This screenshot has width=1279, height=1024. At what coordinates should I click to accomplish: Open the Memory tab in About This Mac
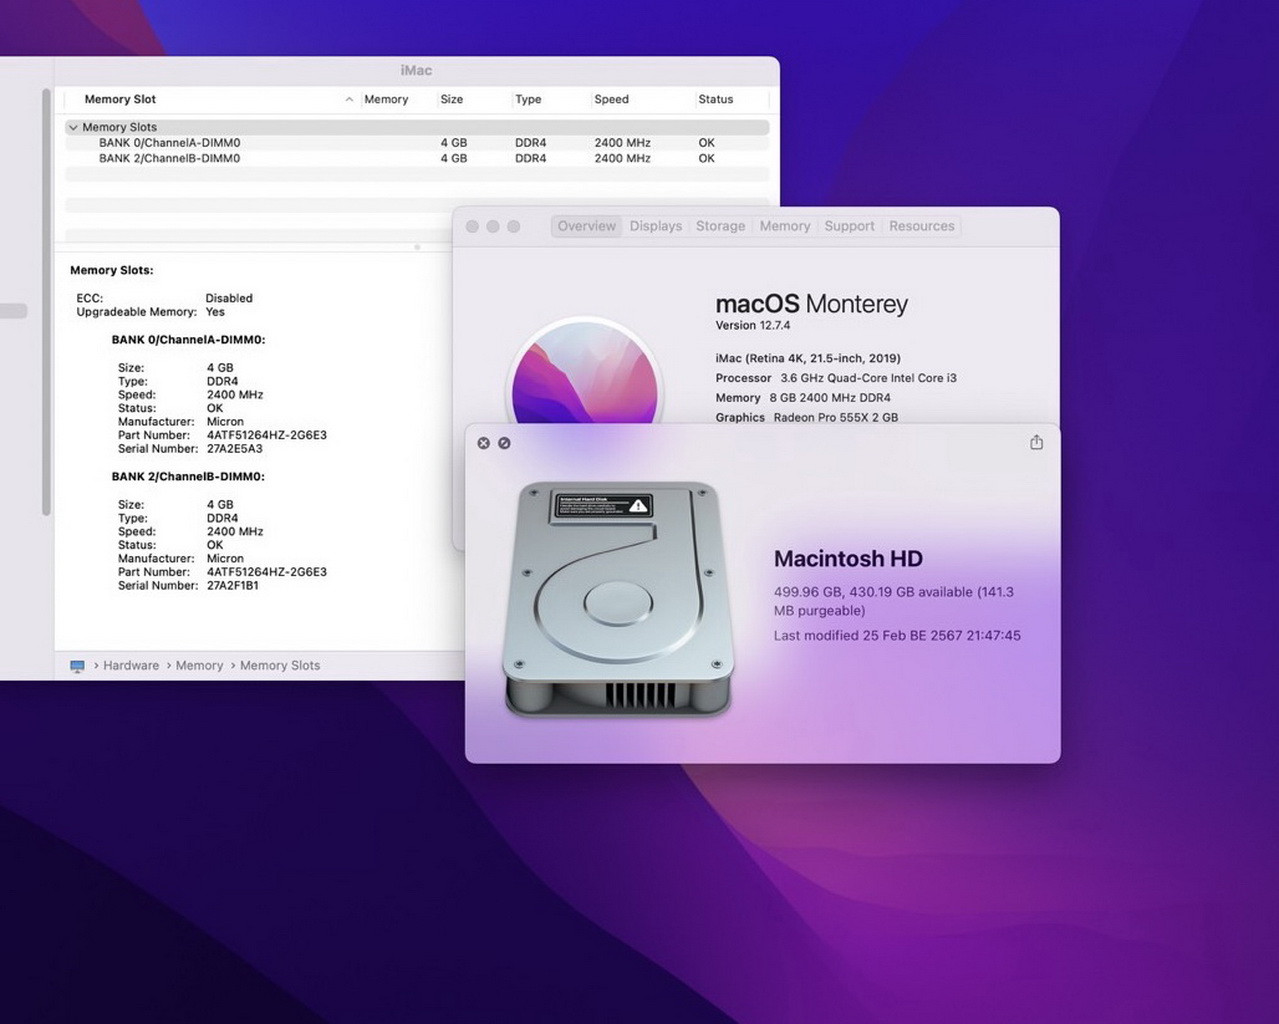tap(785, 226)
